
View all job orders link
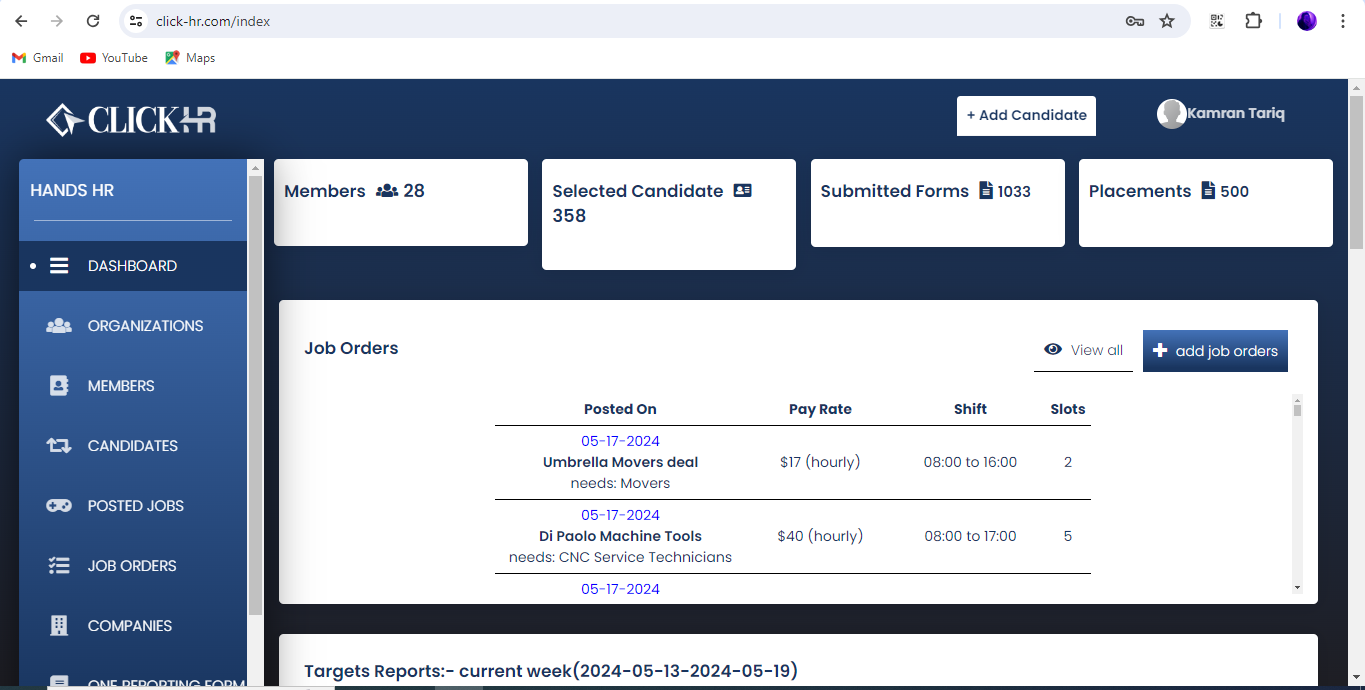(x=1083, y=350)
